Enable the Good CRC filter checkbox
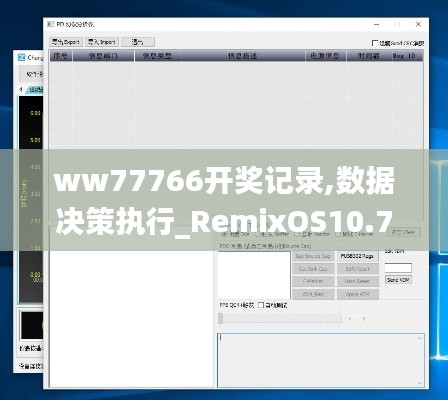 tap(375, 43)
